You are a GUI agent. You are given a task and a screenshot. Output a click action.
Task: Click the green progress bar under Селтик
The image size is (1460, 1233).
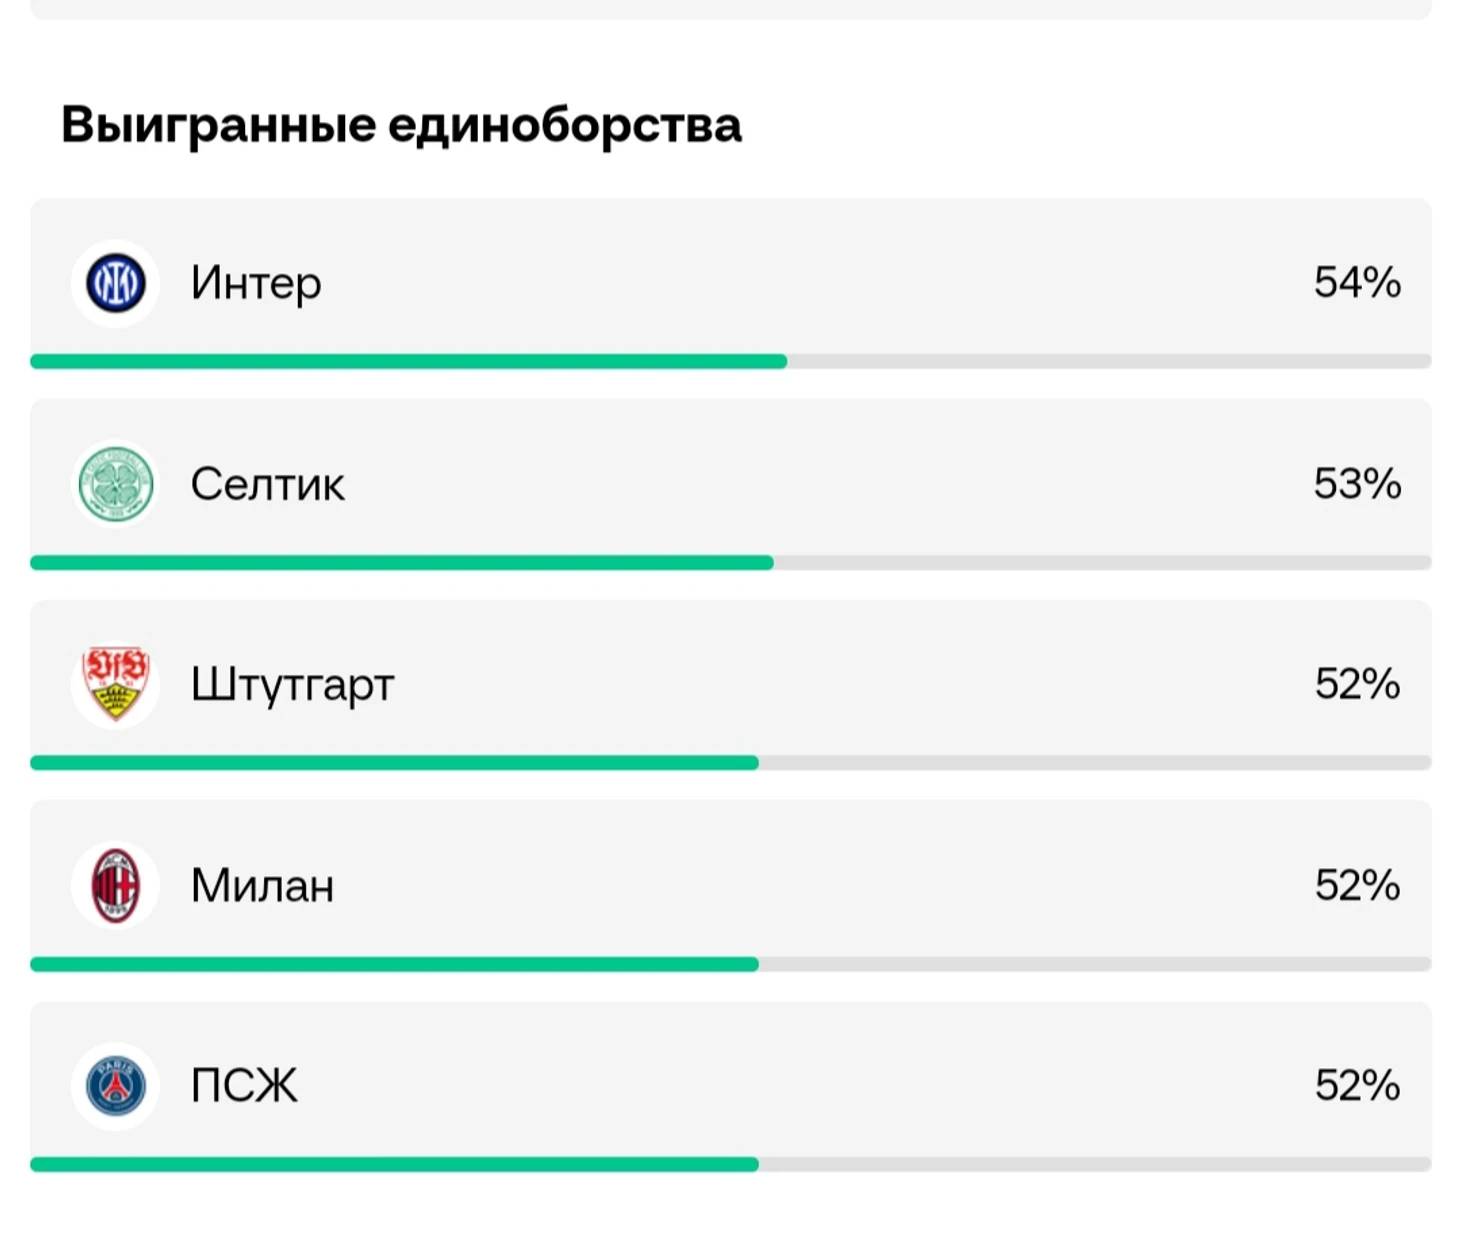(x=402, y=563)
